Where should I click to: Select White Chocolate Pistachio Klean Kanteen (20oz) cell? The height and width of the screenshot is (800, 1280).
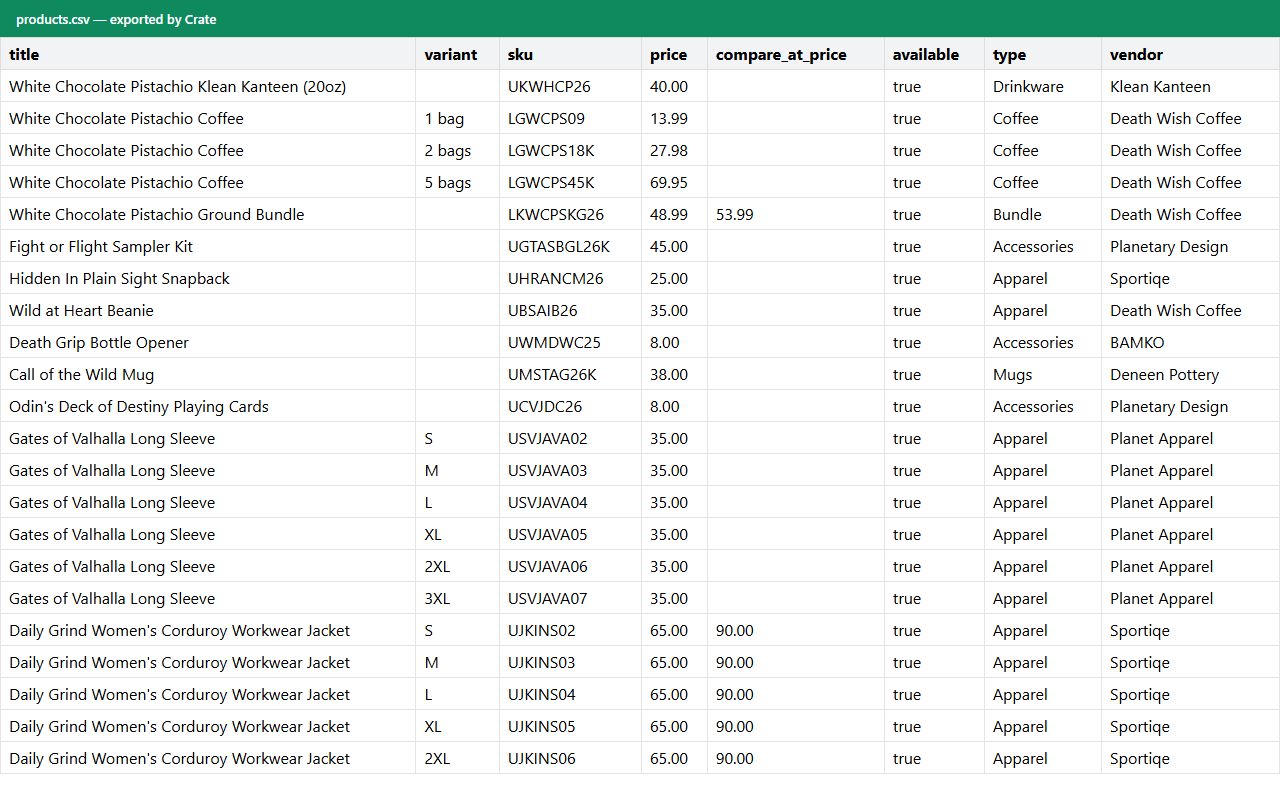[x=208, y=86]
